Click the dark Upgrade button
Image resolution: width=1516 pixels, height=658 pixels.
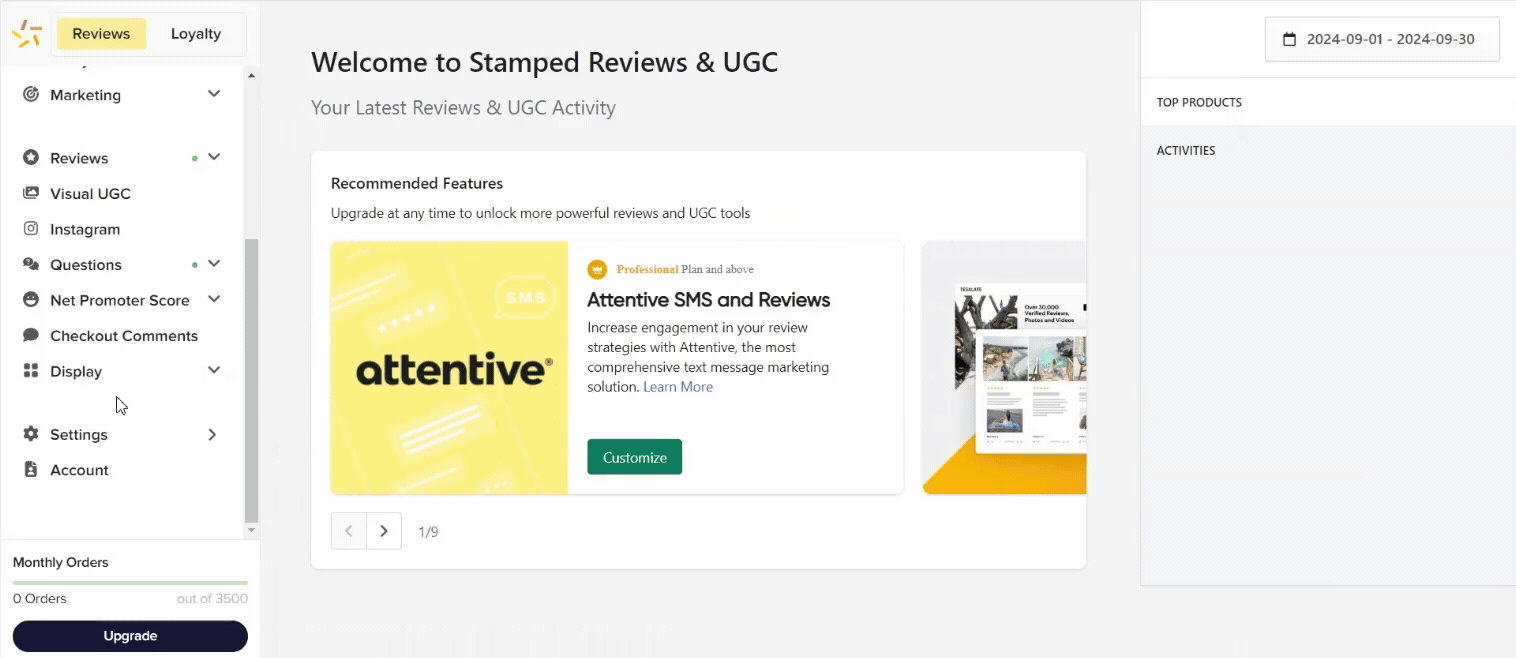coord(130,636)
